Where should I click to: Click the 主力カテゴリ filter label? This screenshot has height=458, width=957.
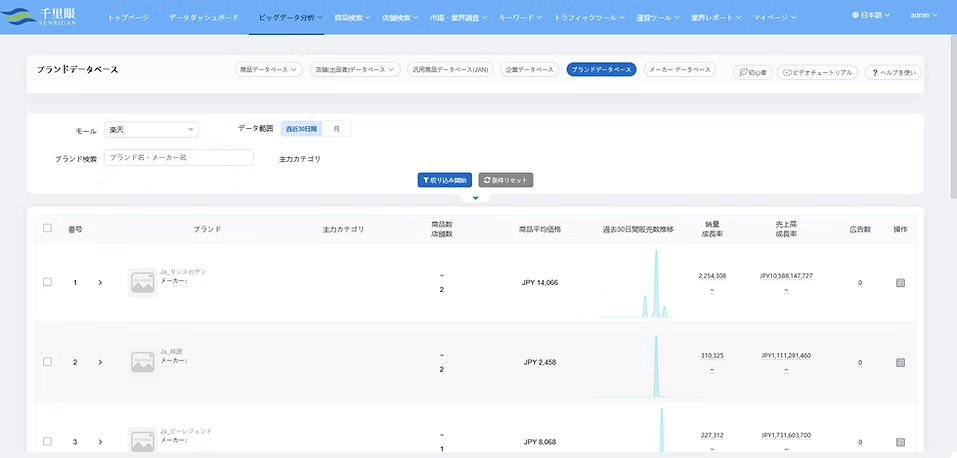[300, 159]
